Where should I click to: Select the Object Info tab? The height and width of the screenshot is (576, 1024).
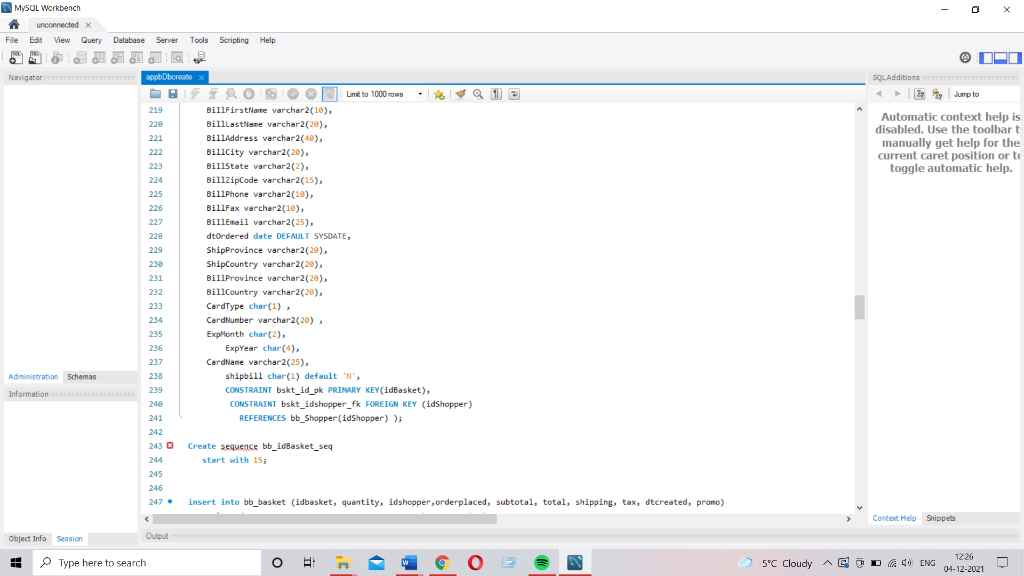click(27, 539)
